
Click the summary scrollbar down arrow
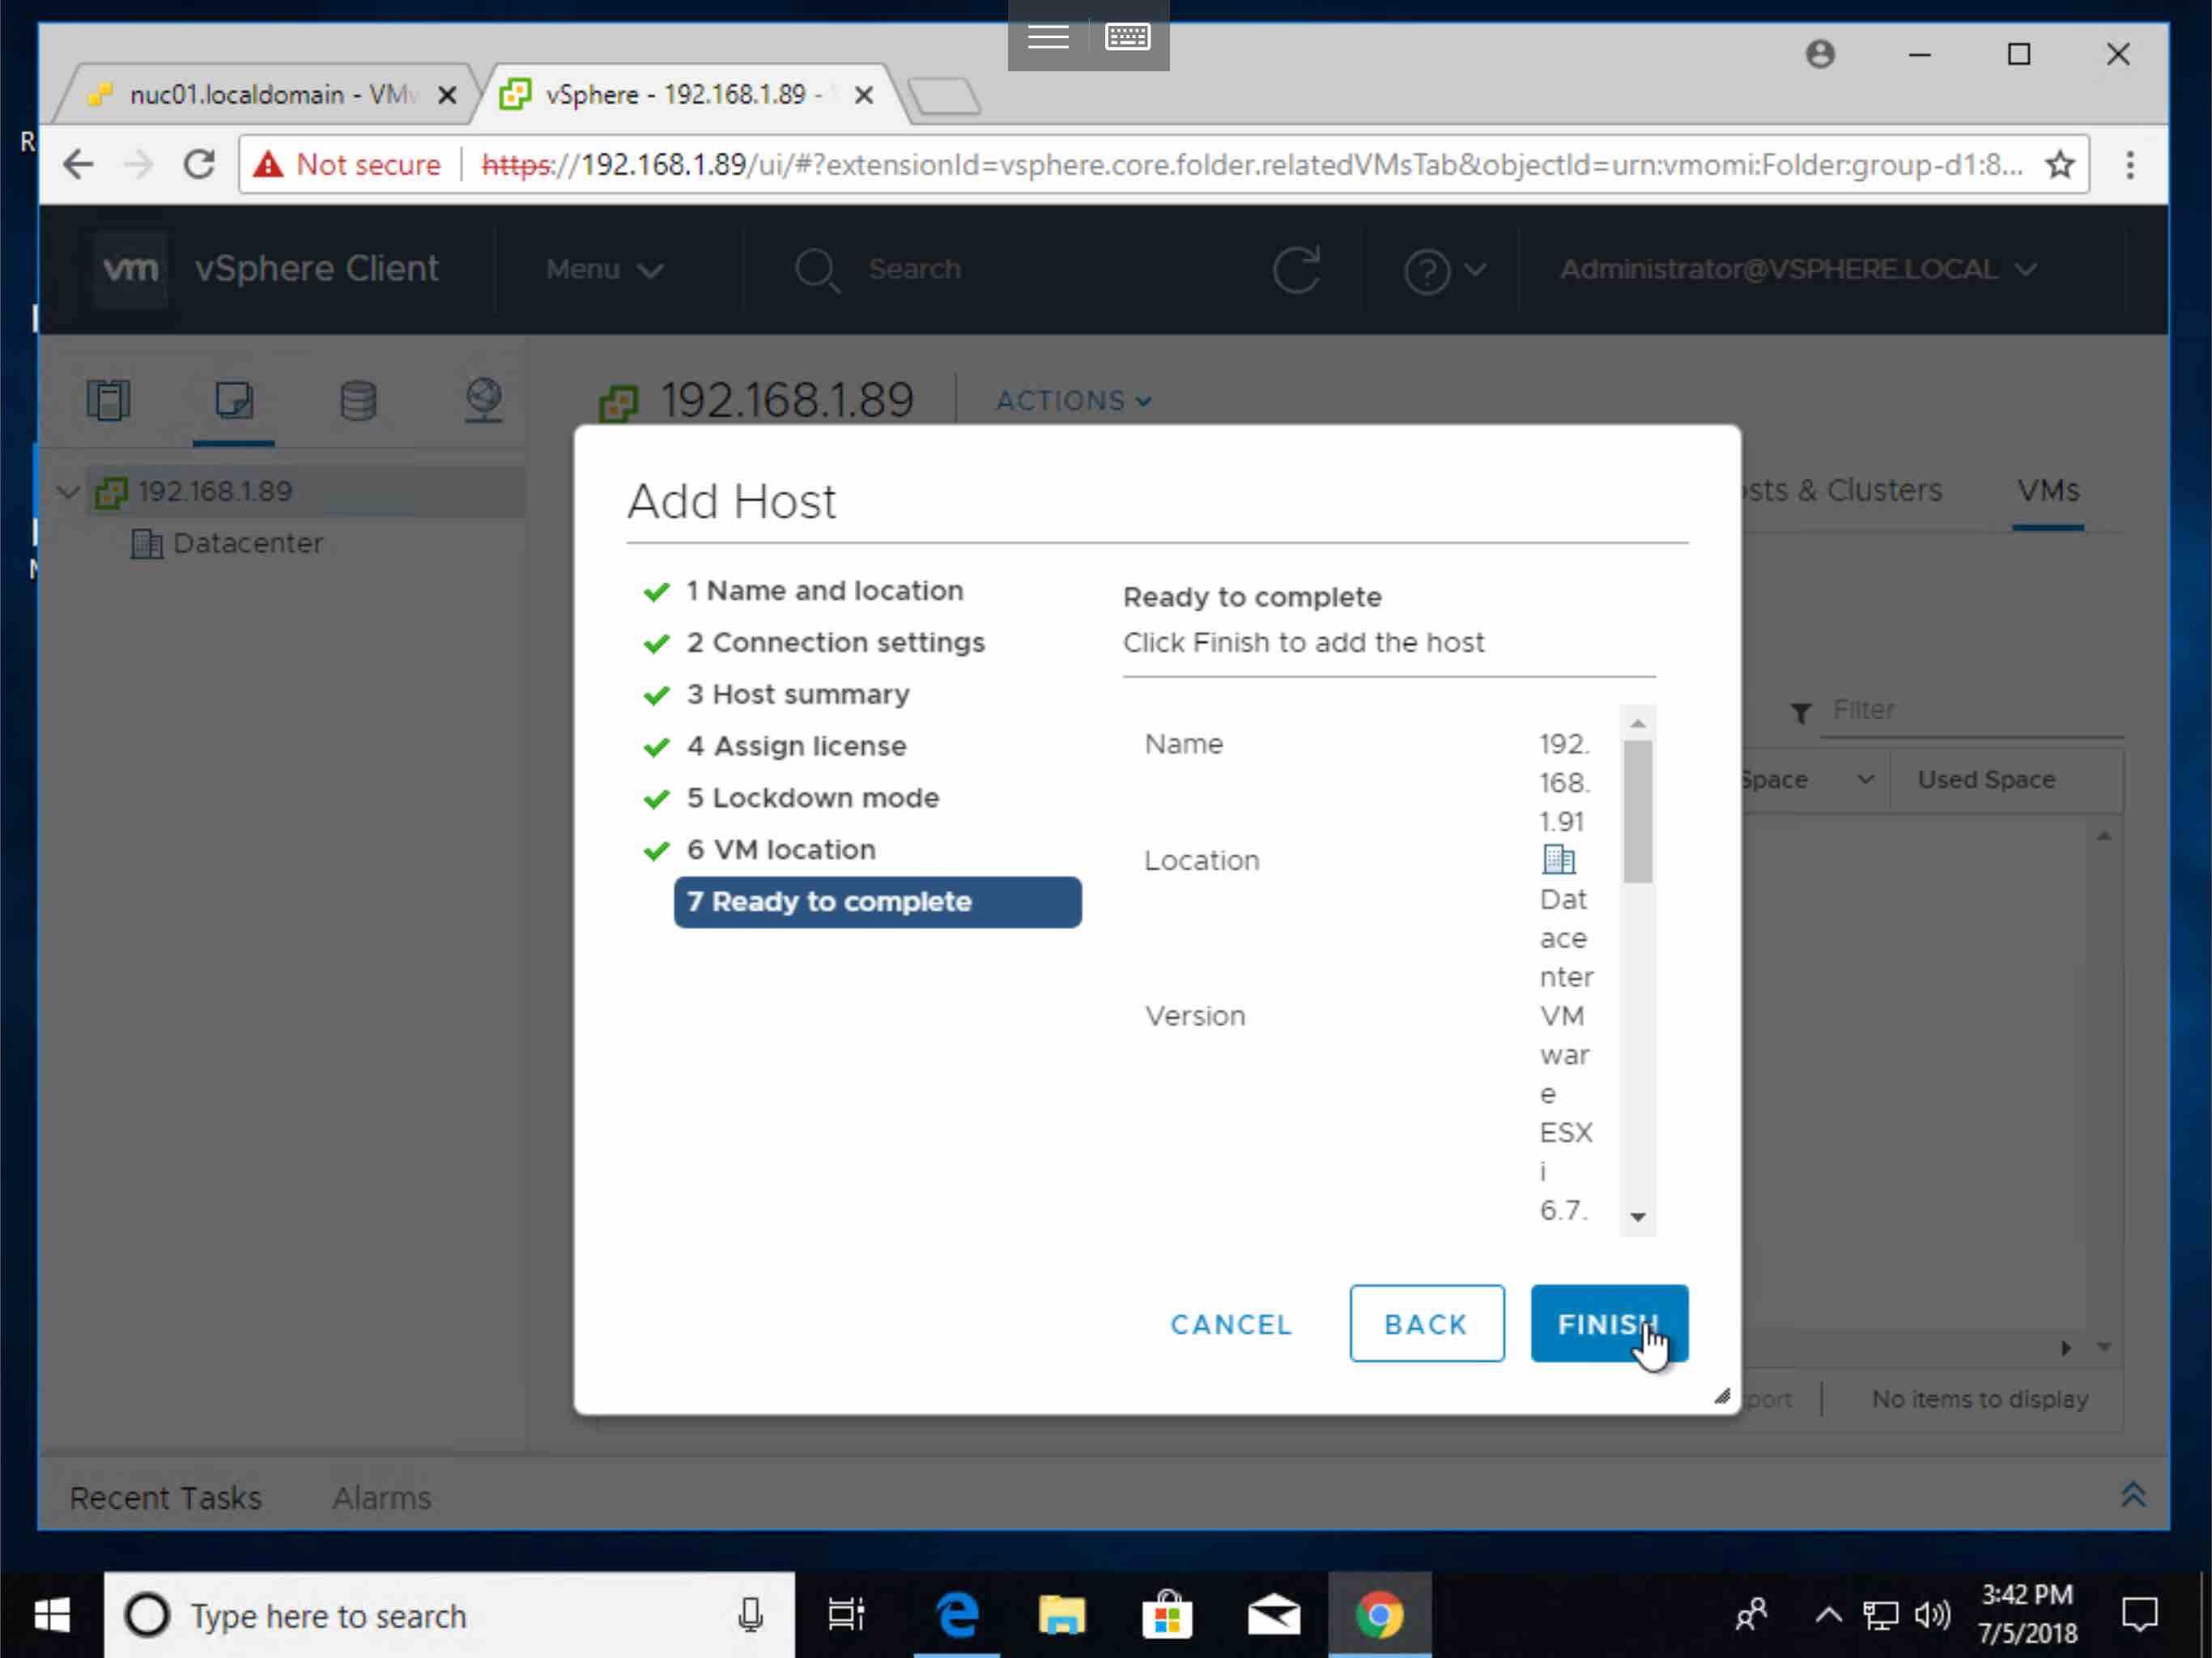click(x=1637, y=1217)
